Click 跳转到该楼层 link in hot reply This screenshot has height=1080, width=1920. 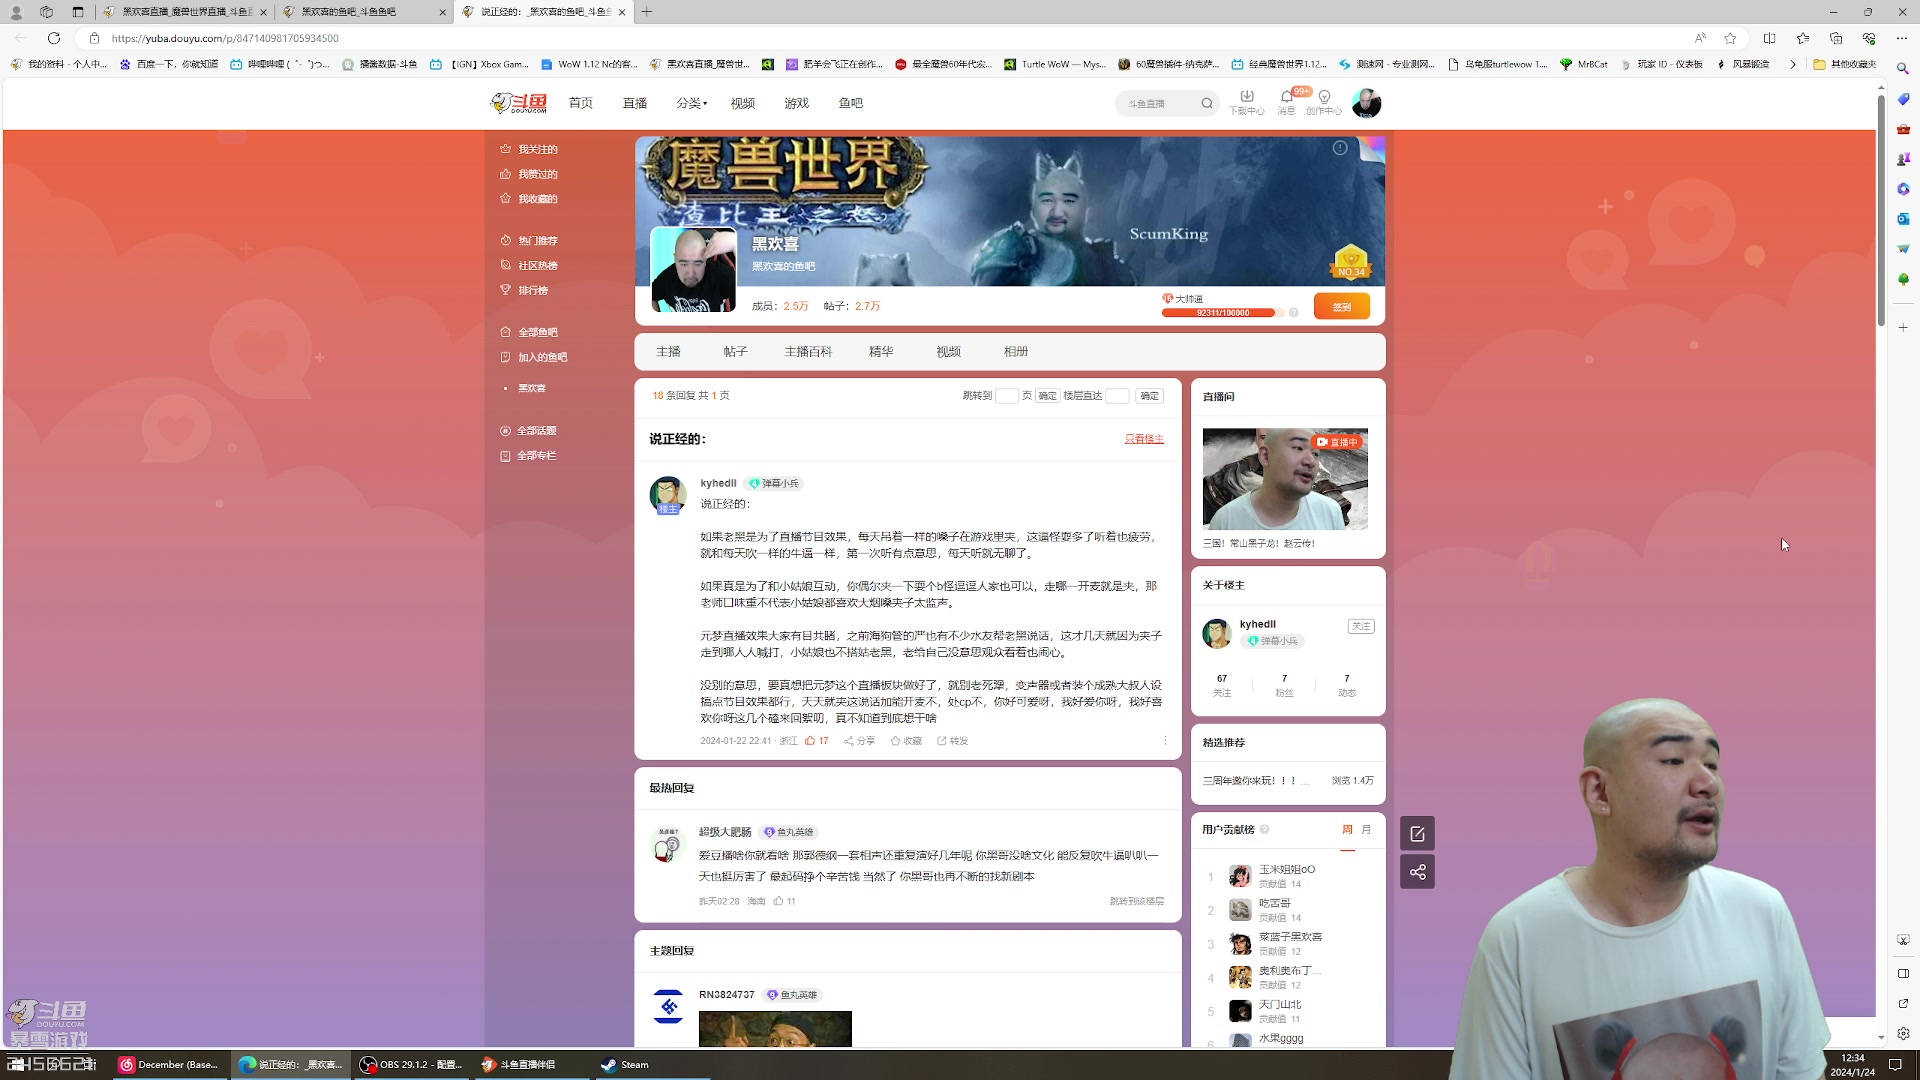coord(1136,901)
